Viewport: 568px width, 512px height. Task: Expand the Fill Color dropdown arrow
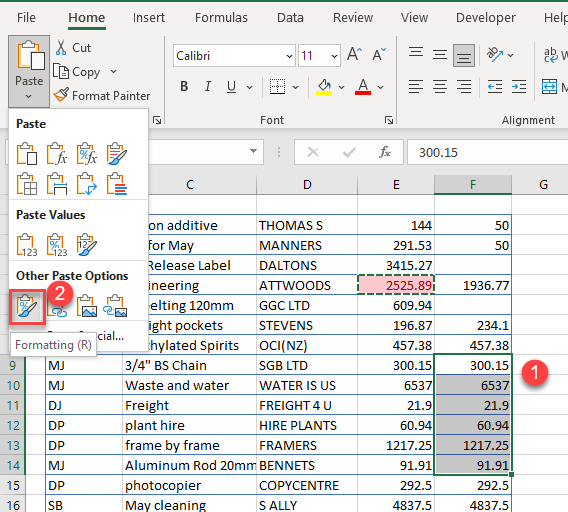click(341, 87)
